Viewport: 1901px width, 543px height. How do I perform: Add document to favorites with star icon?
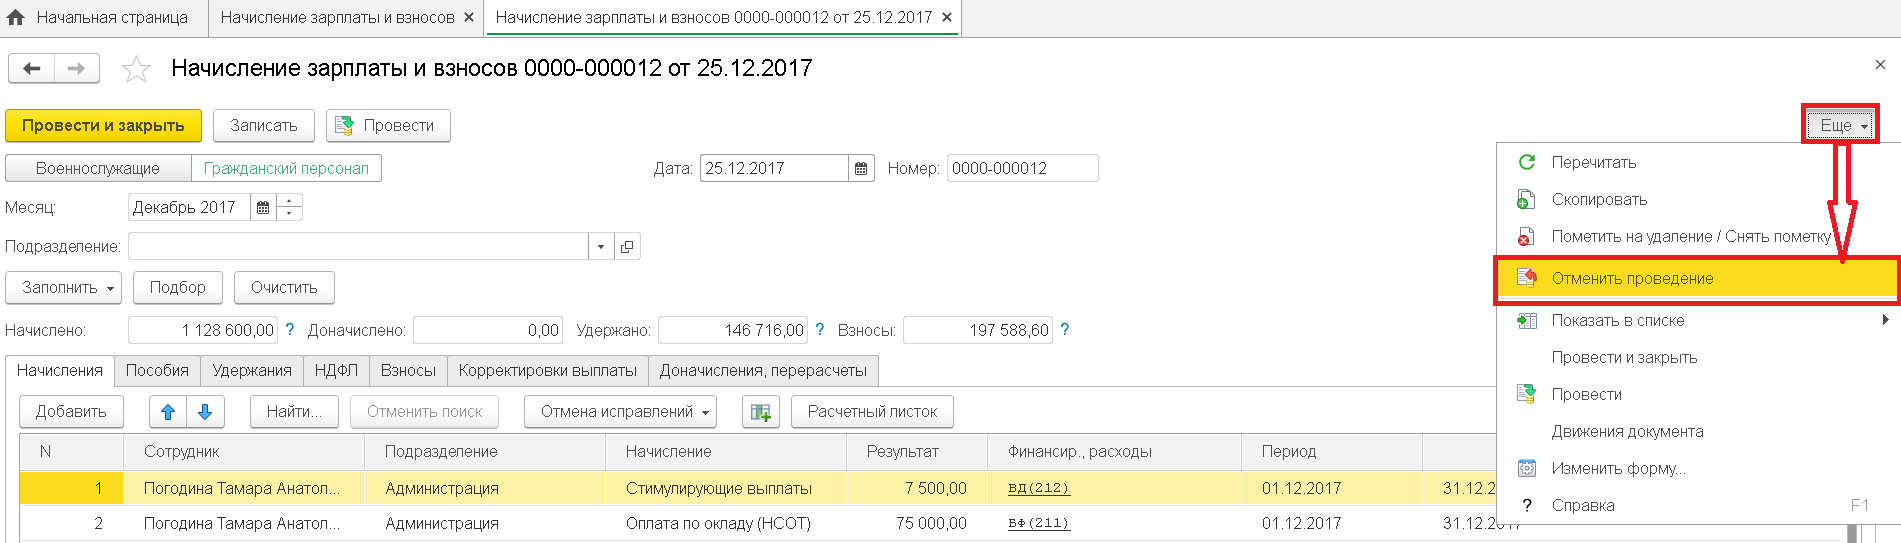click(136, 69)
